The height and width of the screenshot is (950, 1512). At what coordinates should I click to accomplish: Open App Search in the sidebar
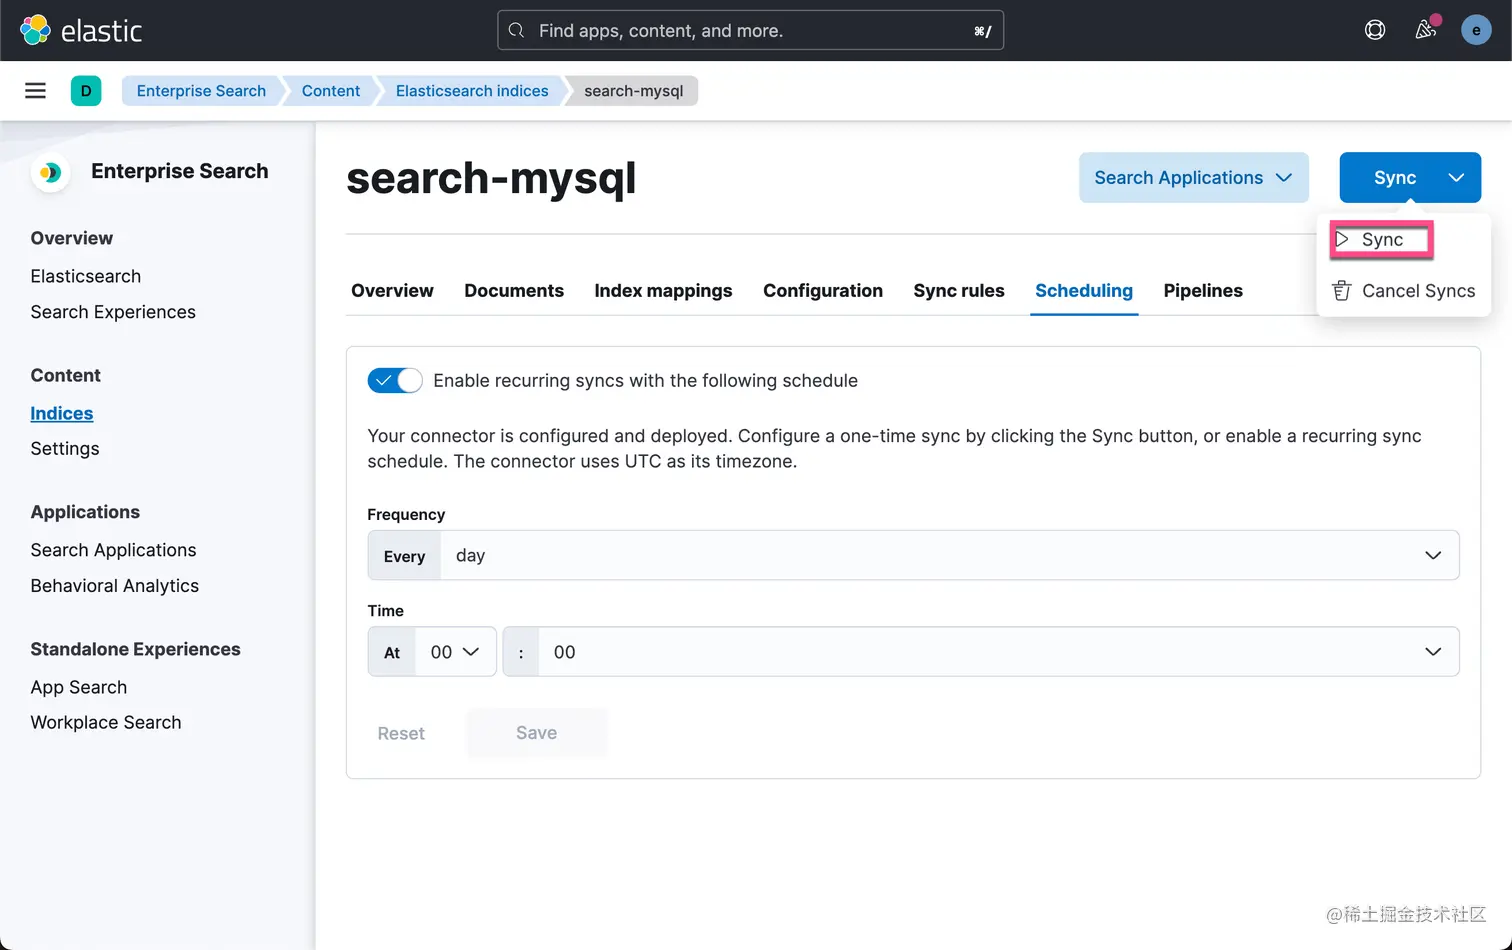[79, 687]
